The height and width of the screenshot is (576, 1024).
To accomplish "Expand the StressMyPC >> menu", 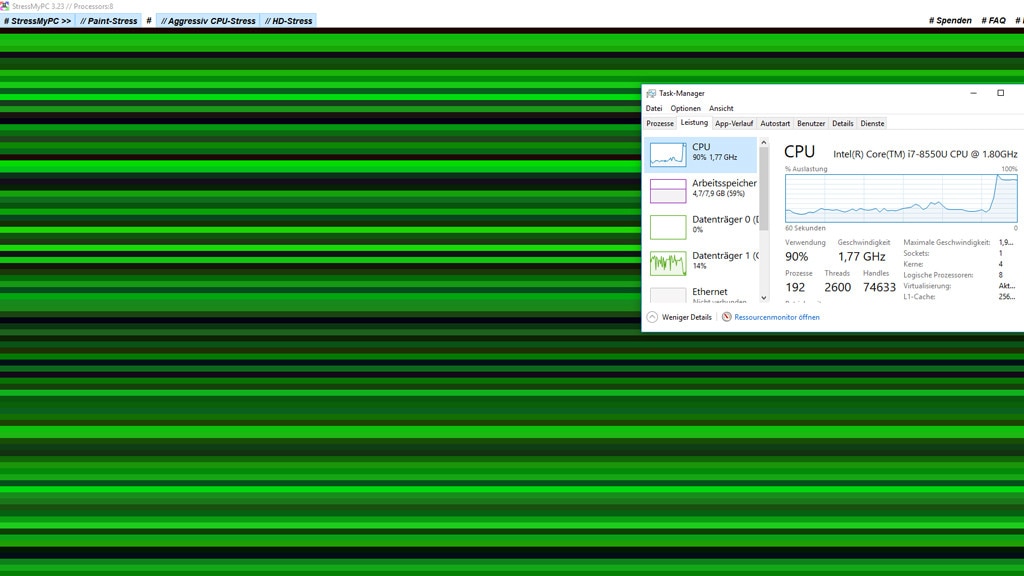I will click(x=38, y=19).
